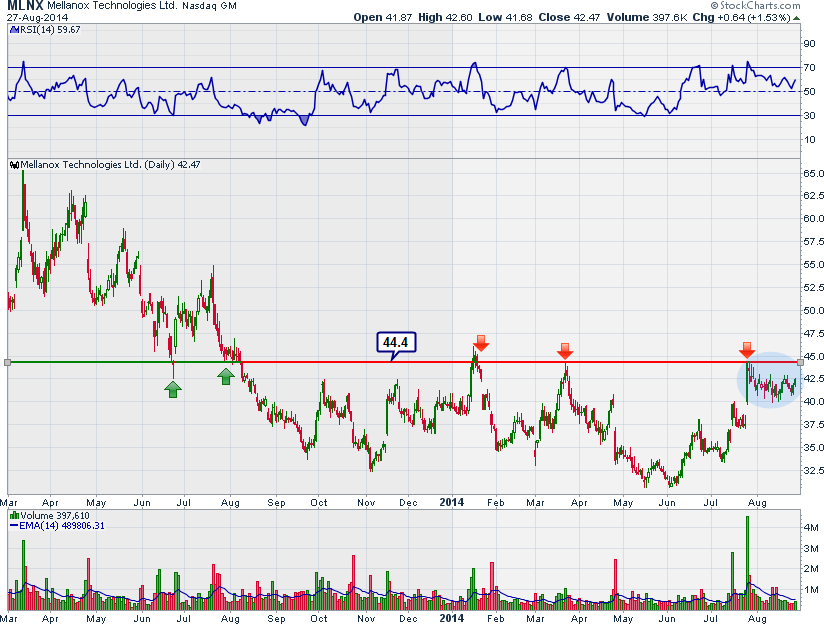Image resolution: width=824 pixels, height=624 pixels.
Task: Click the 4M volume axis label
Action: 811,528
